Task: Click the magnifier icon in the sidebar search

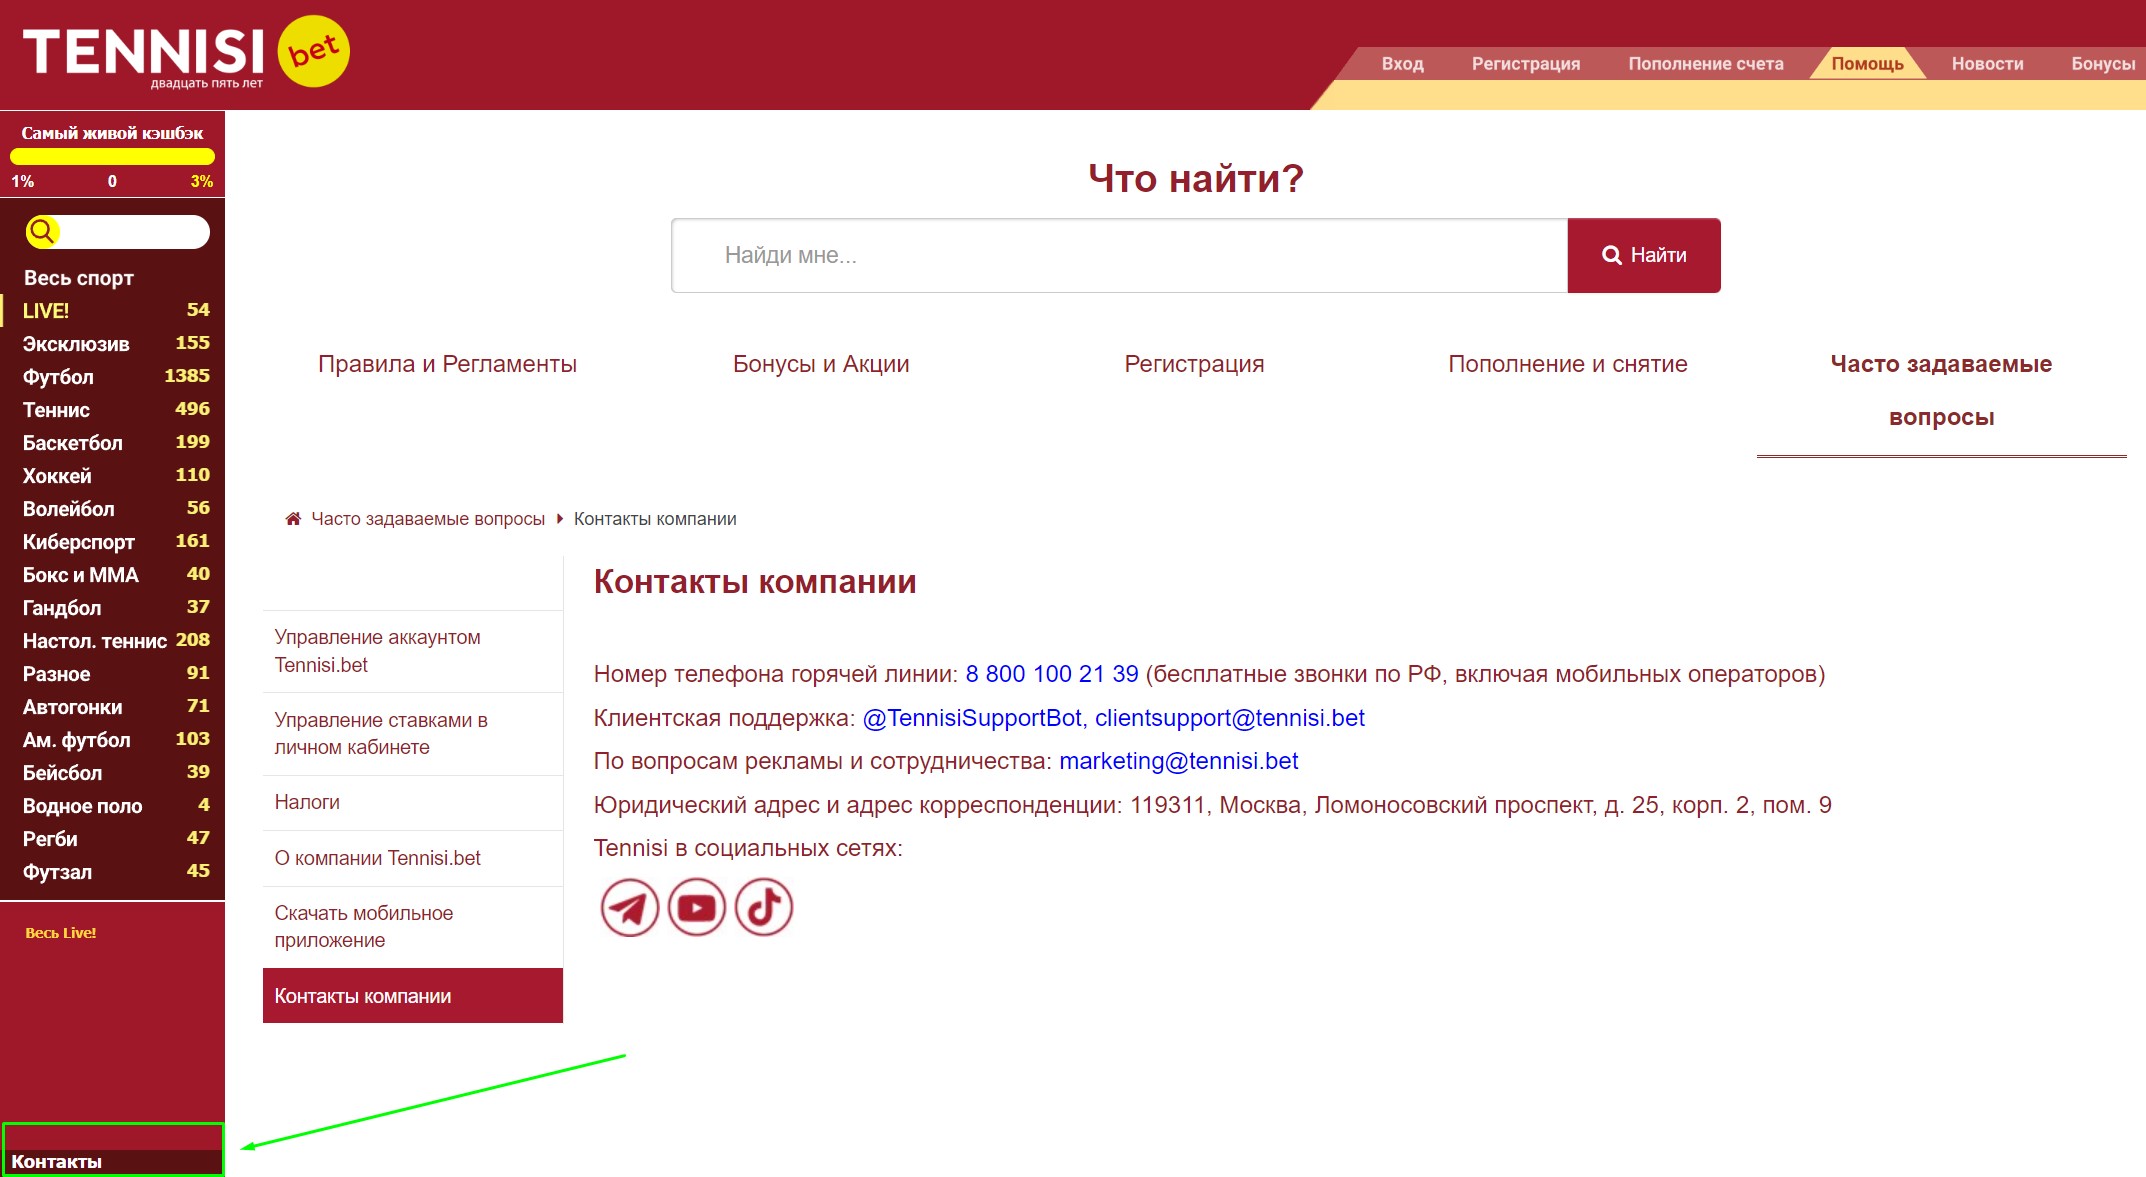Action: click(43, 231)
